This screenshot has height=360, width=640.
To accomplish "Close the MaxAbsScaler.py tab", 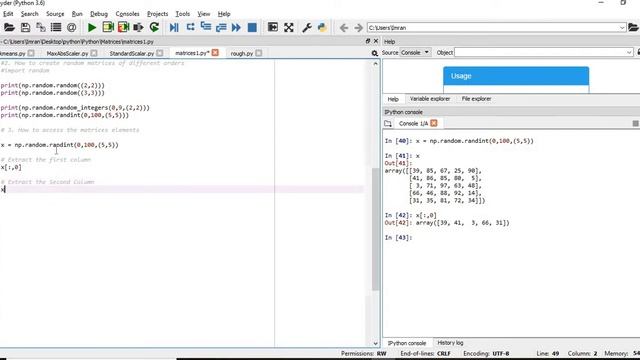I will coord(94,53).
